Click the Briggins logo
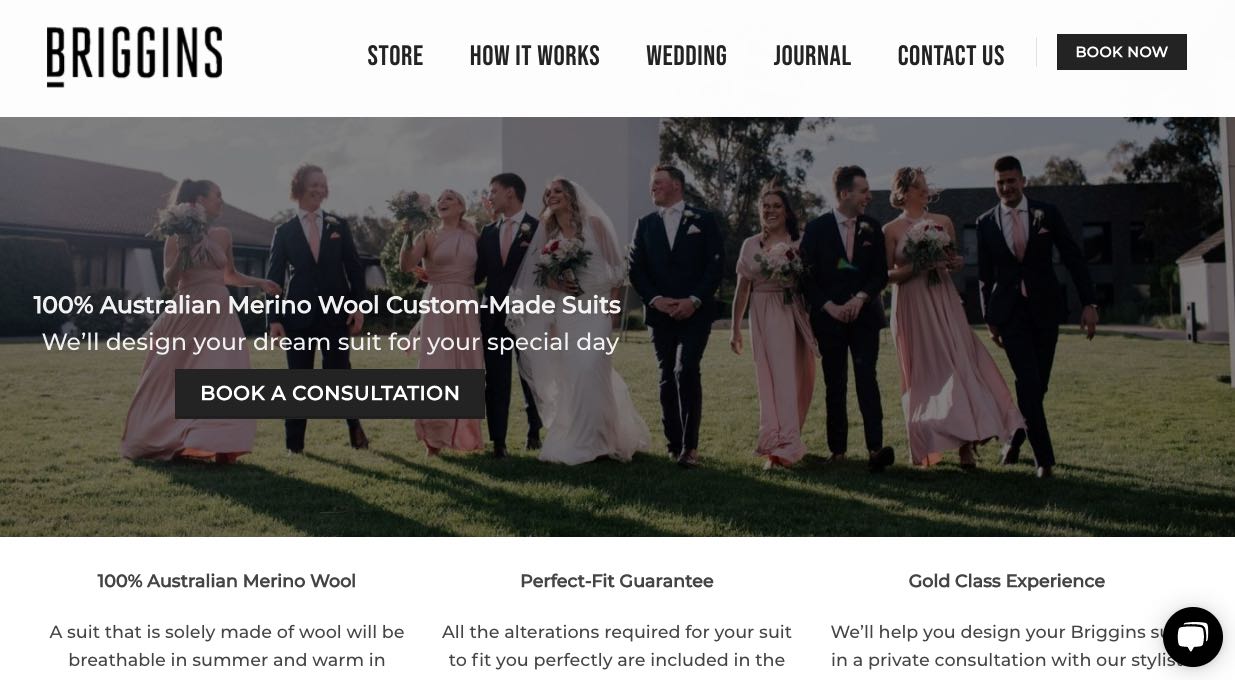 134,56
